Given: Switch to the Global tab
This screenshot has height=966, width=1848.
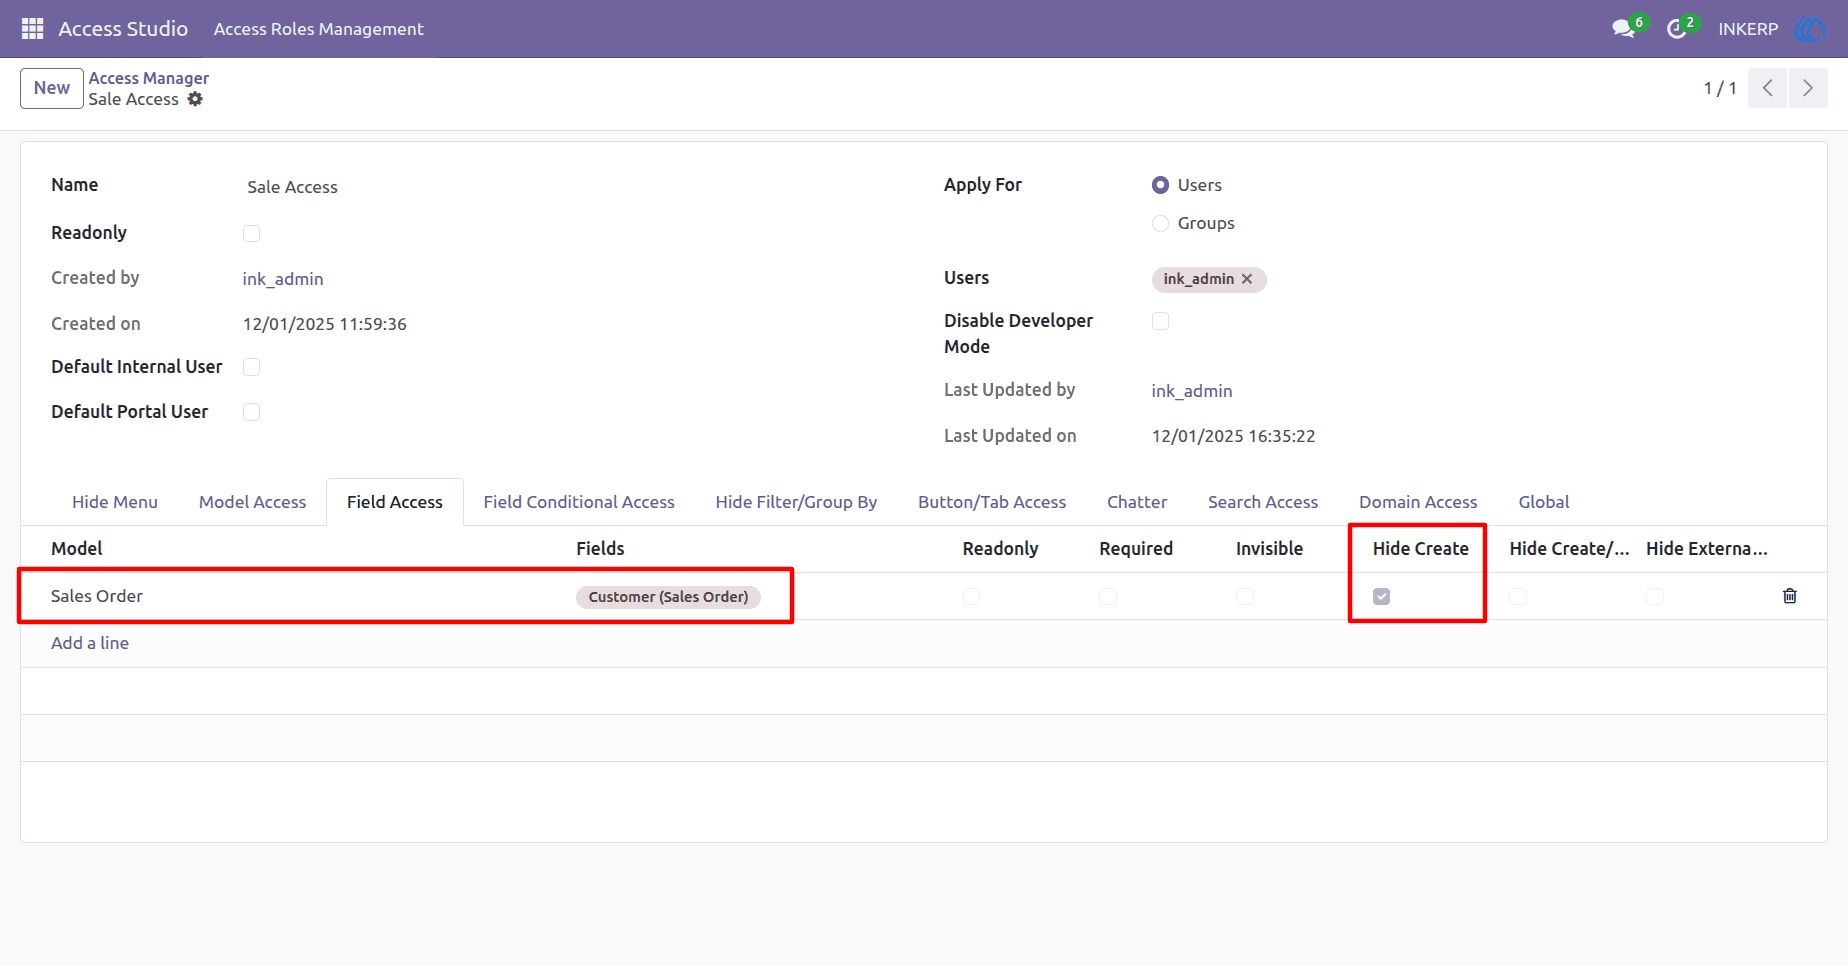Looking at the screenshot, I should [1544, 502].
